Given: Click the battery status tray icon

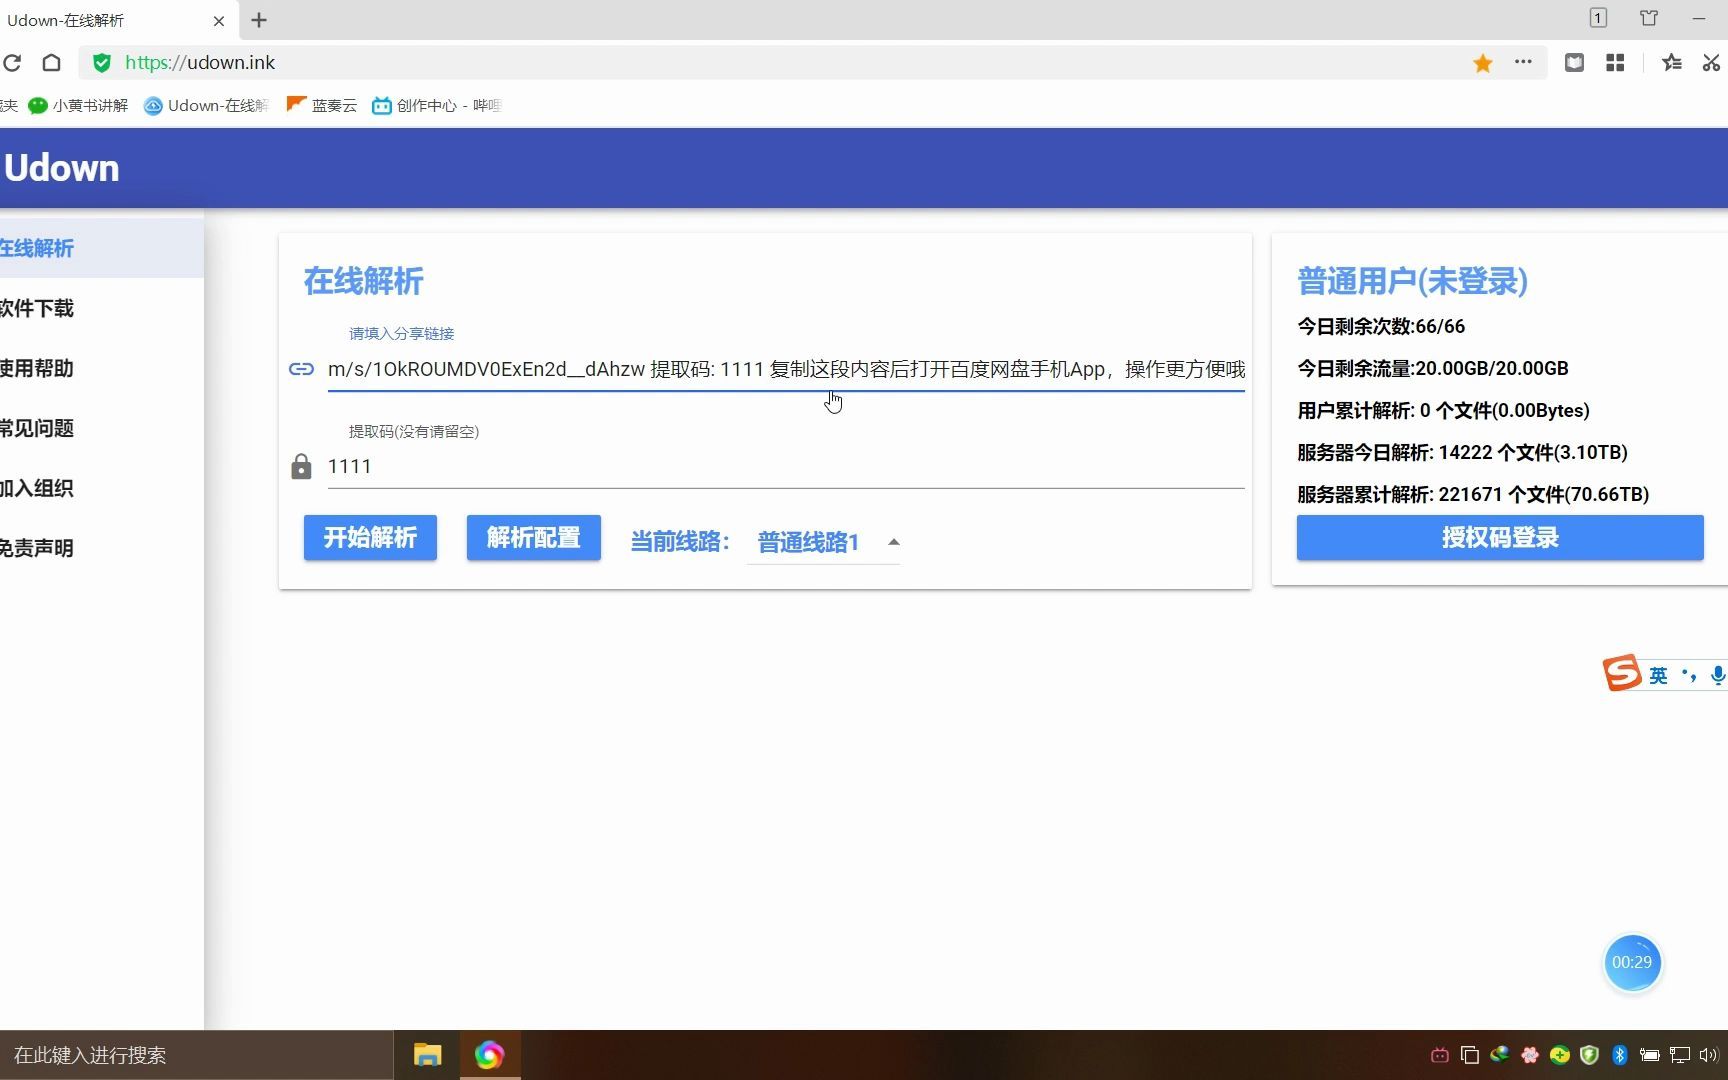Looking at the screenshot, I should point(1650,1055).
